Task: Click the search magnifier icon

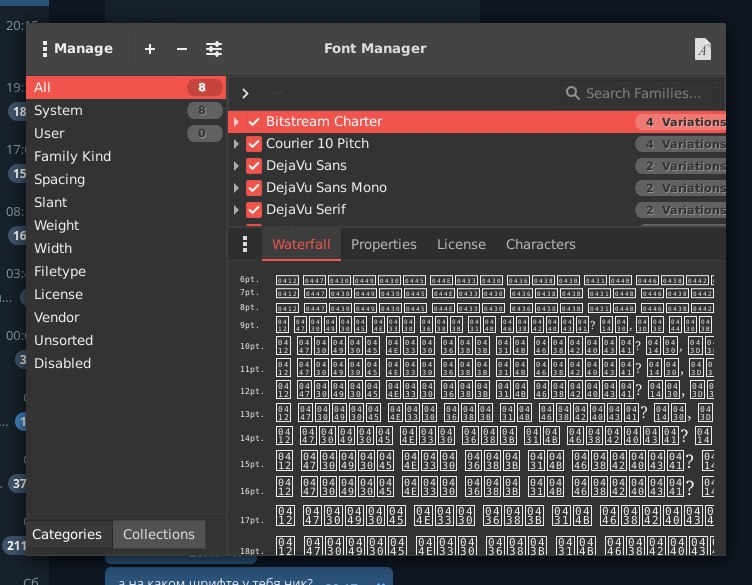Action: click(x=573, y=93)
